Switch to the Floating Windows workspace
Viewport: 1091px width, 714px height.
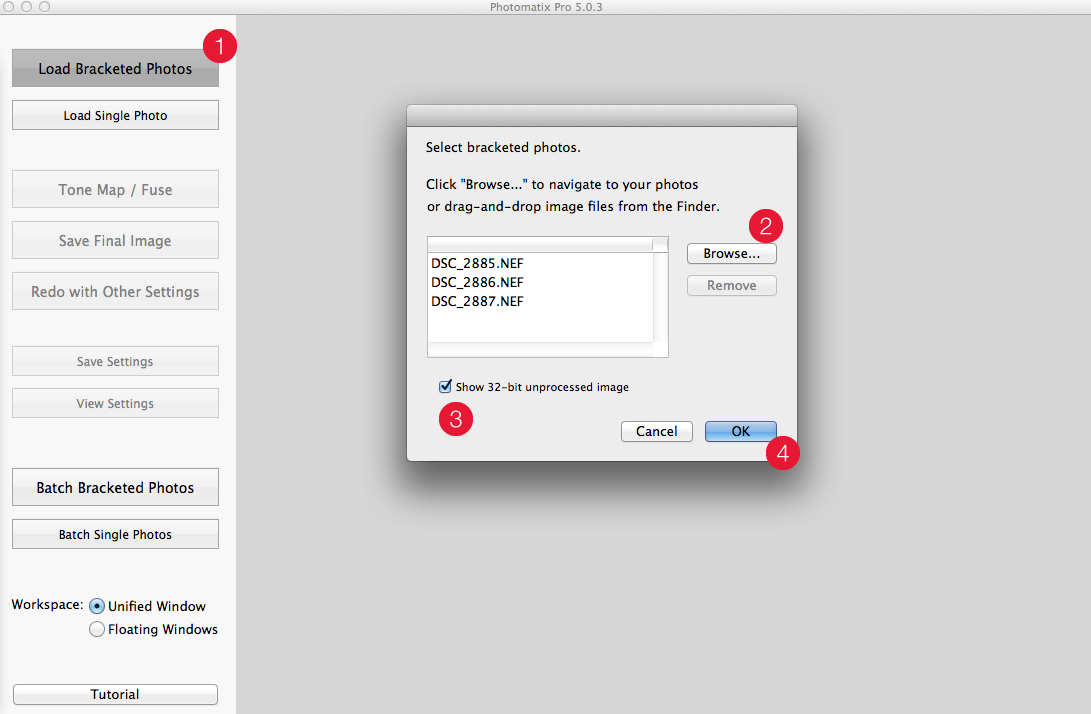point(97,630)
